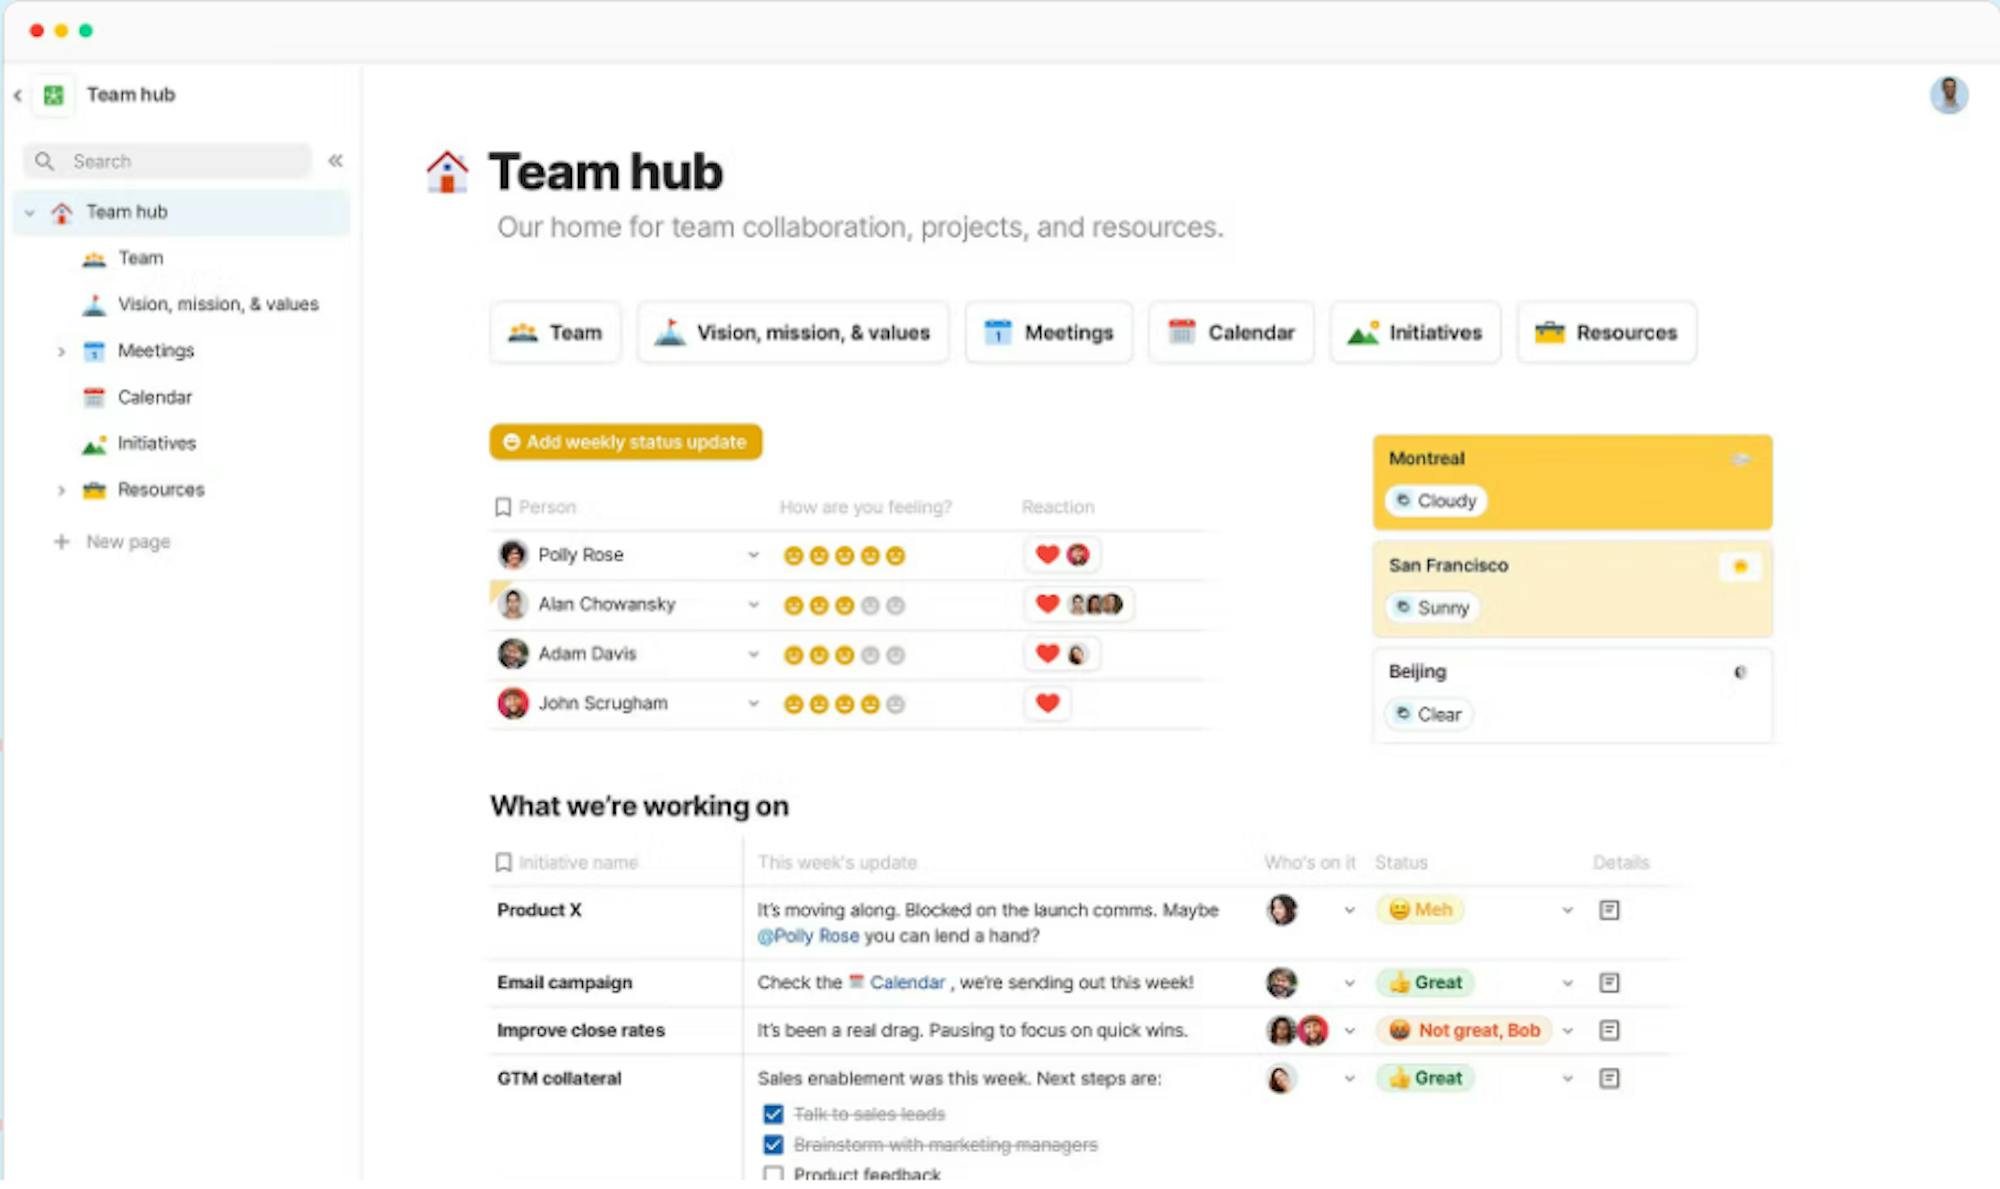This screenshot has height=1189, width=2000.
Task: Open details icon for Product X
Action: [x=1609, y=910]
